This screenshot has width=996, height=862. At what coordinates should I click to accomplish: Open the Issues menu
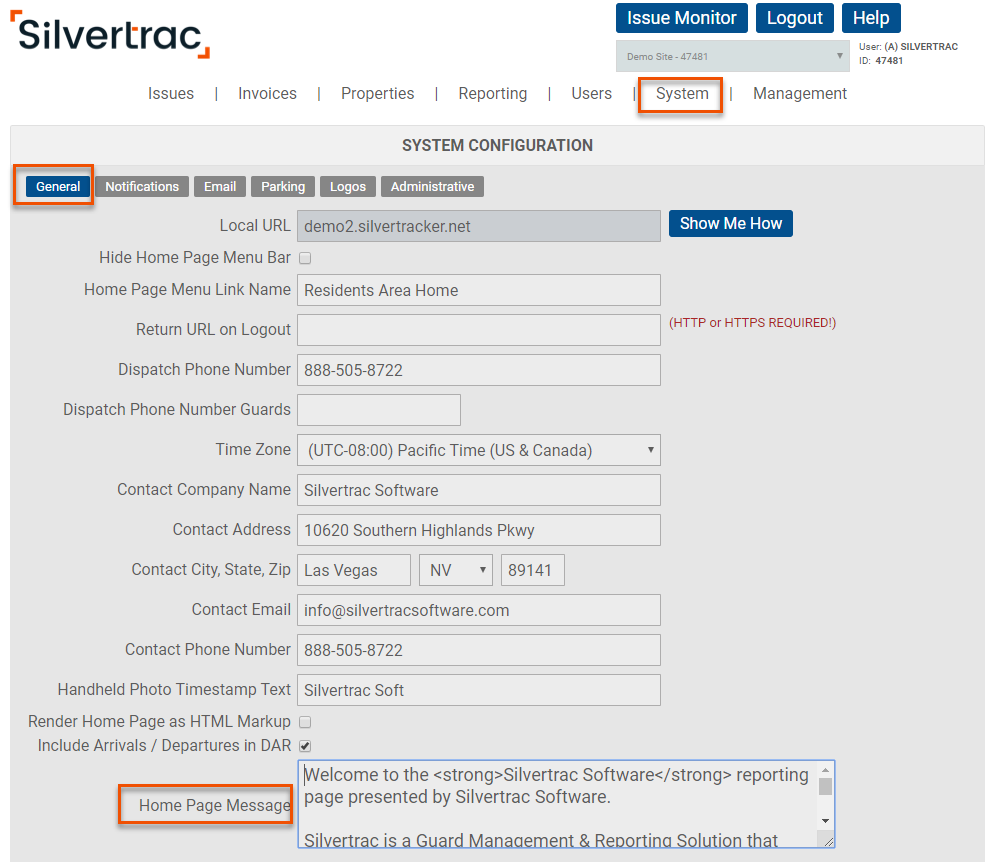[171, 93]
